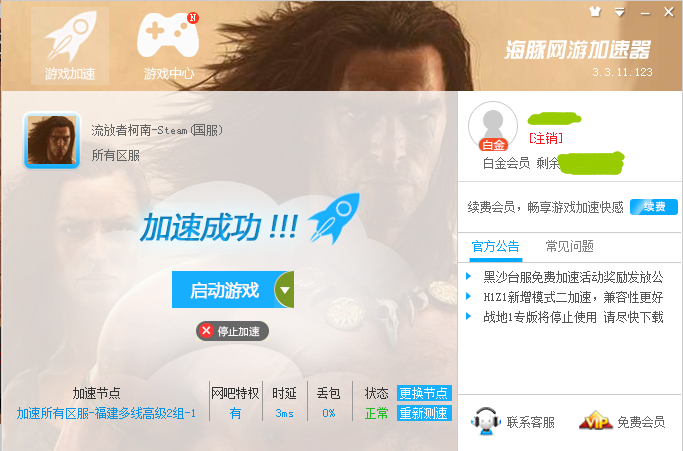Open the 黑沙台服免费加速活动 announcement
This screenshot has height=451, width=683.
pyautogui.click(x=573, y=277)
